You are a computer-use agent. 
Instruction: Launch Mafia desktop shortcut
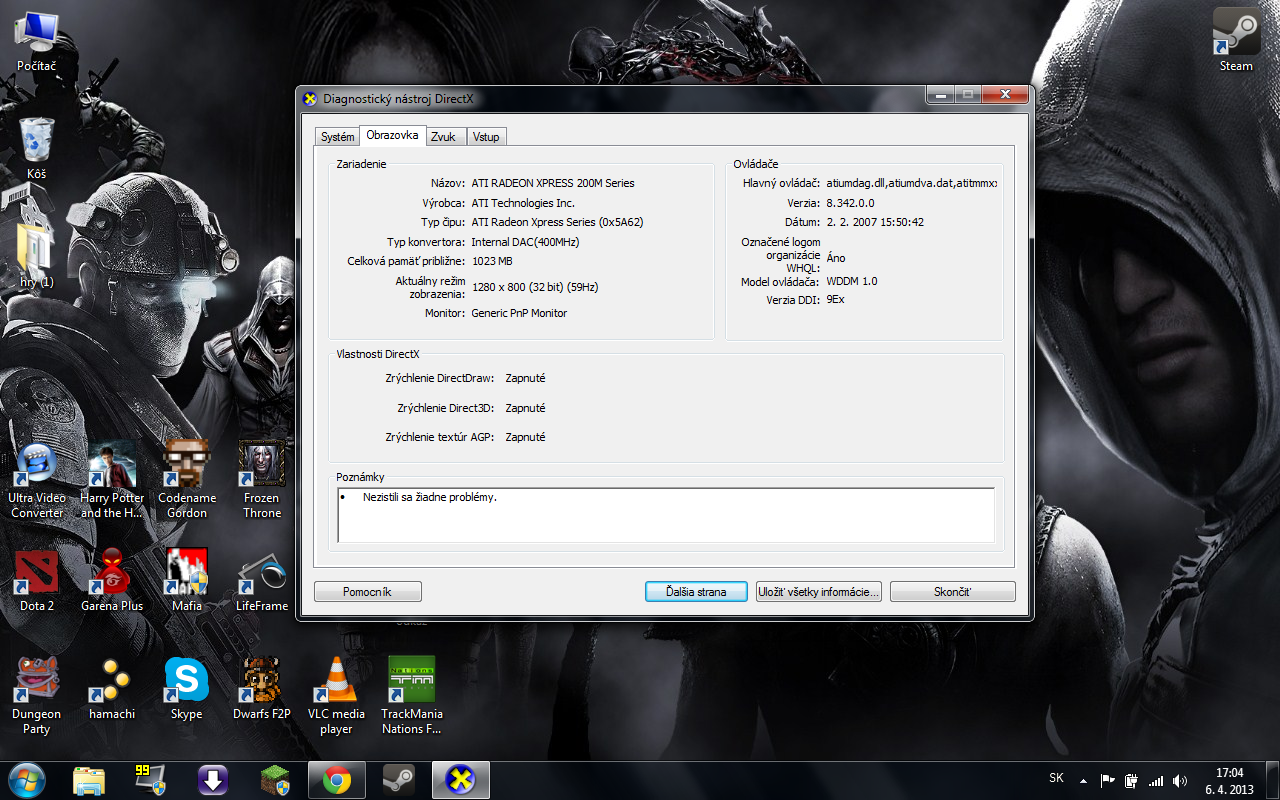pos(187,580)
